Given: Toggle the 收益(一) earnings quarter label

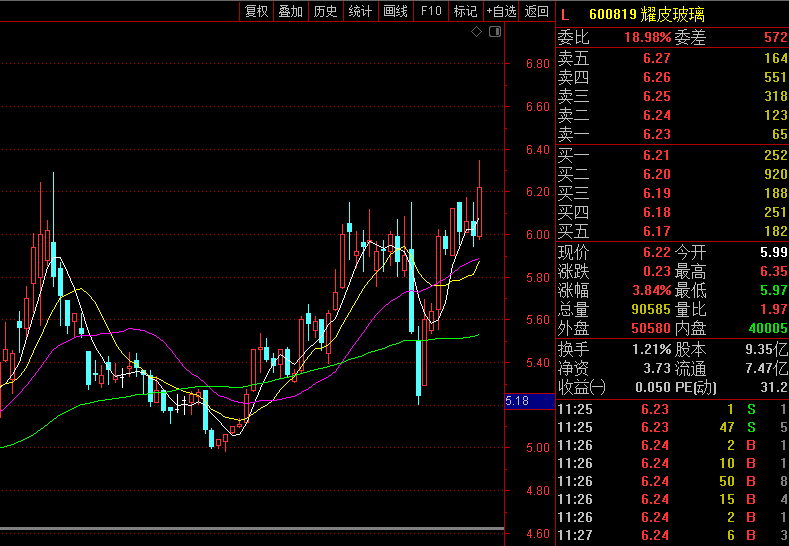Looking at the screenshot, I should (582, 387).
